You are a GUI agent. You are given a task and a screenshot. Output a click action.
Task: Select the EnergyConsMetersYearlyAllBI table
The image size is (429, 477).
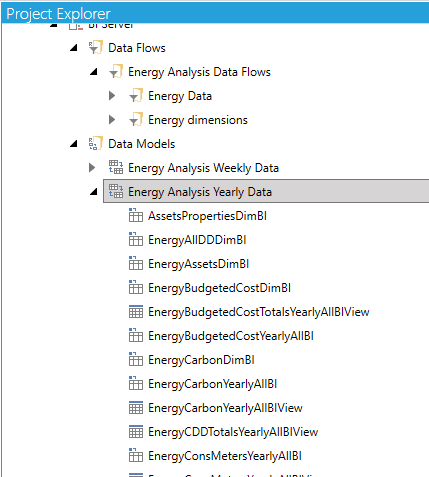225,456
